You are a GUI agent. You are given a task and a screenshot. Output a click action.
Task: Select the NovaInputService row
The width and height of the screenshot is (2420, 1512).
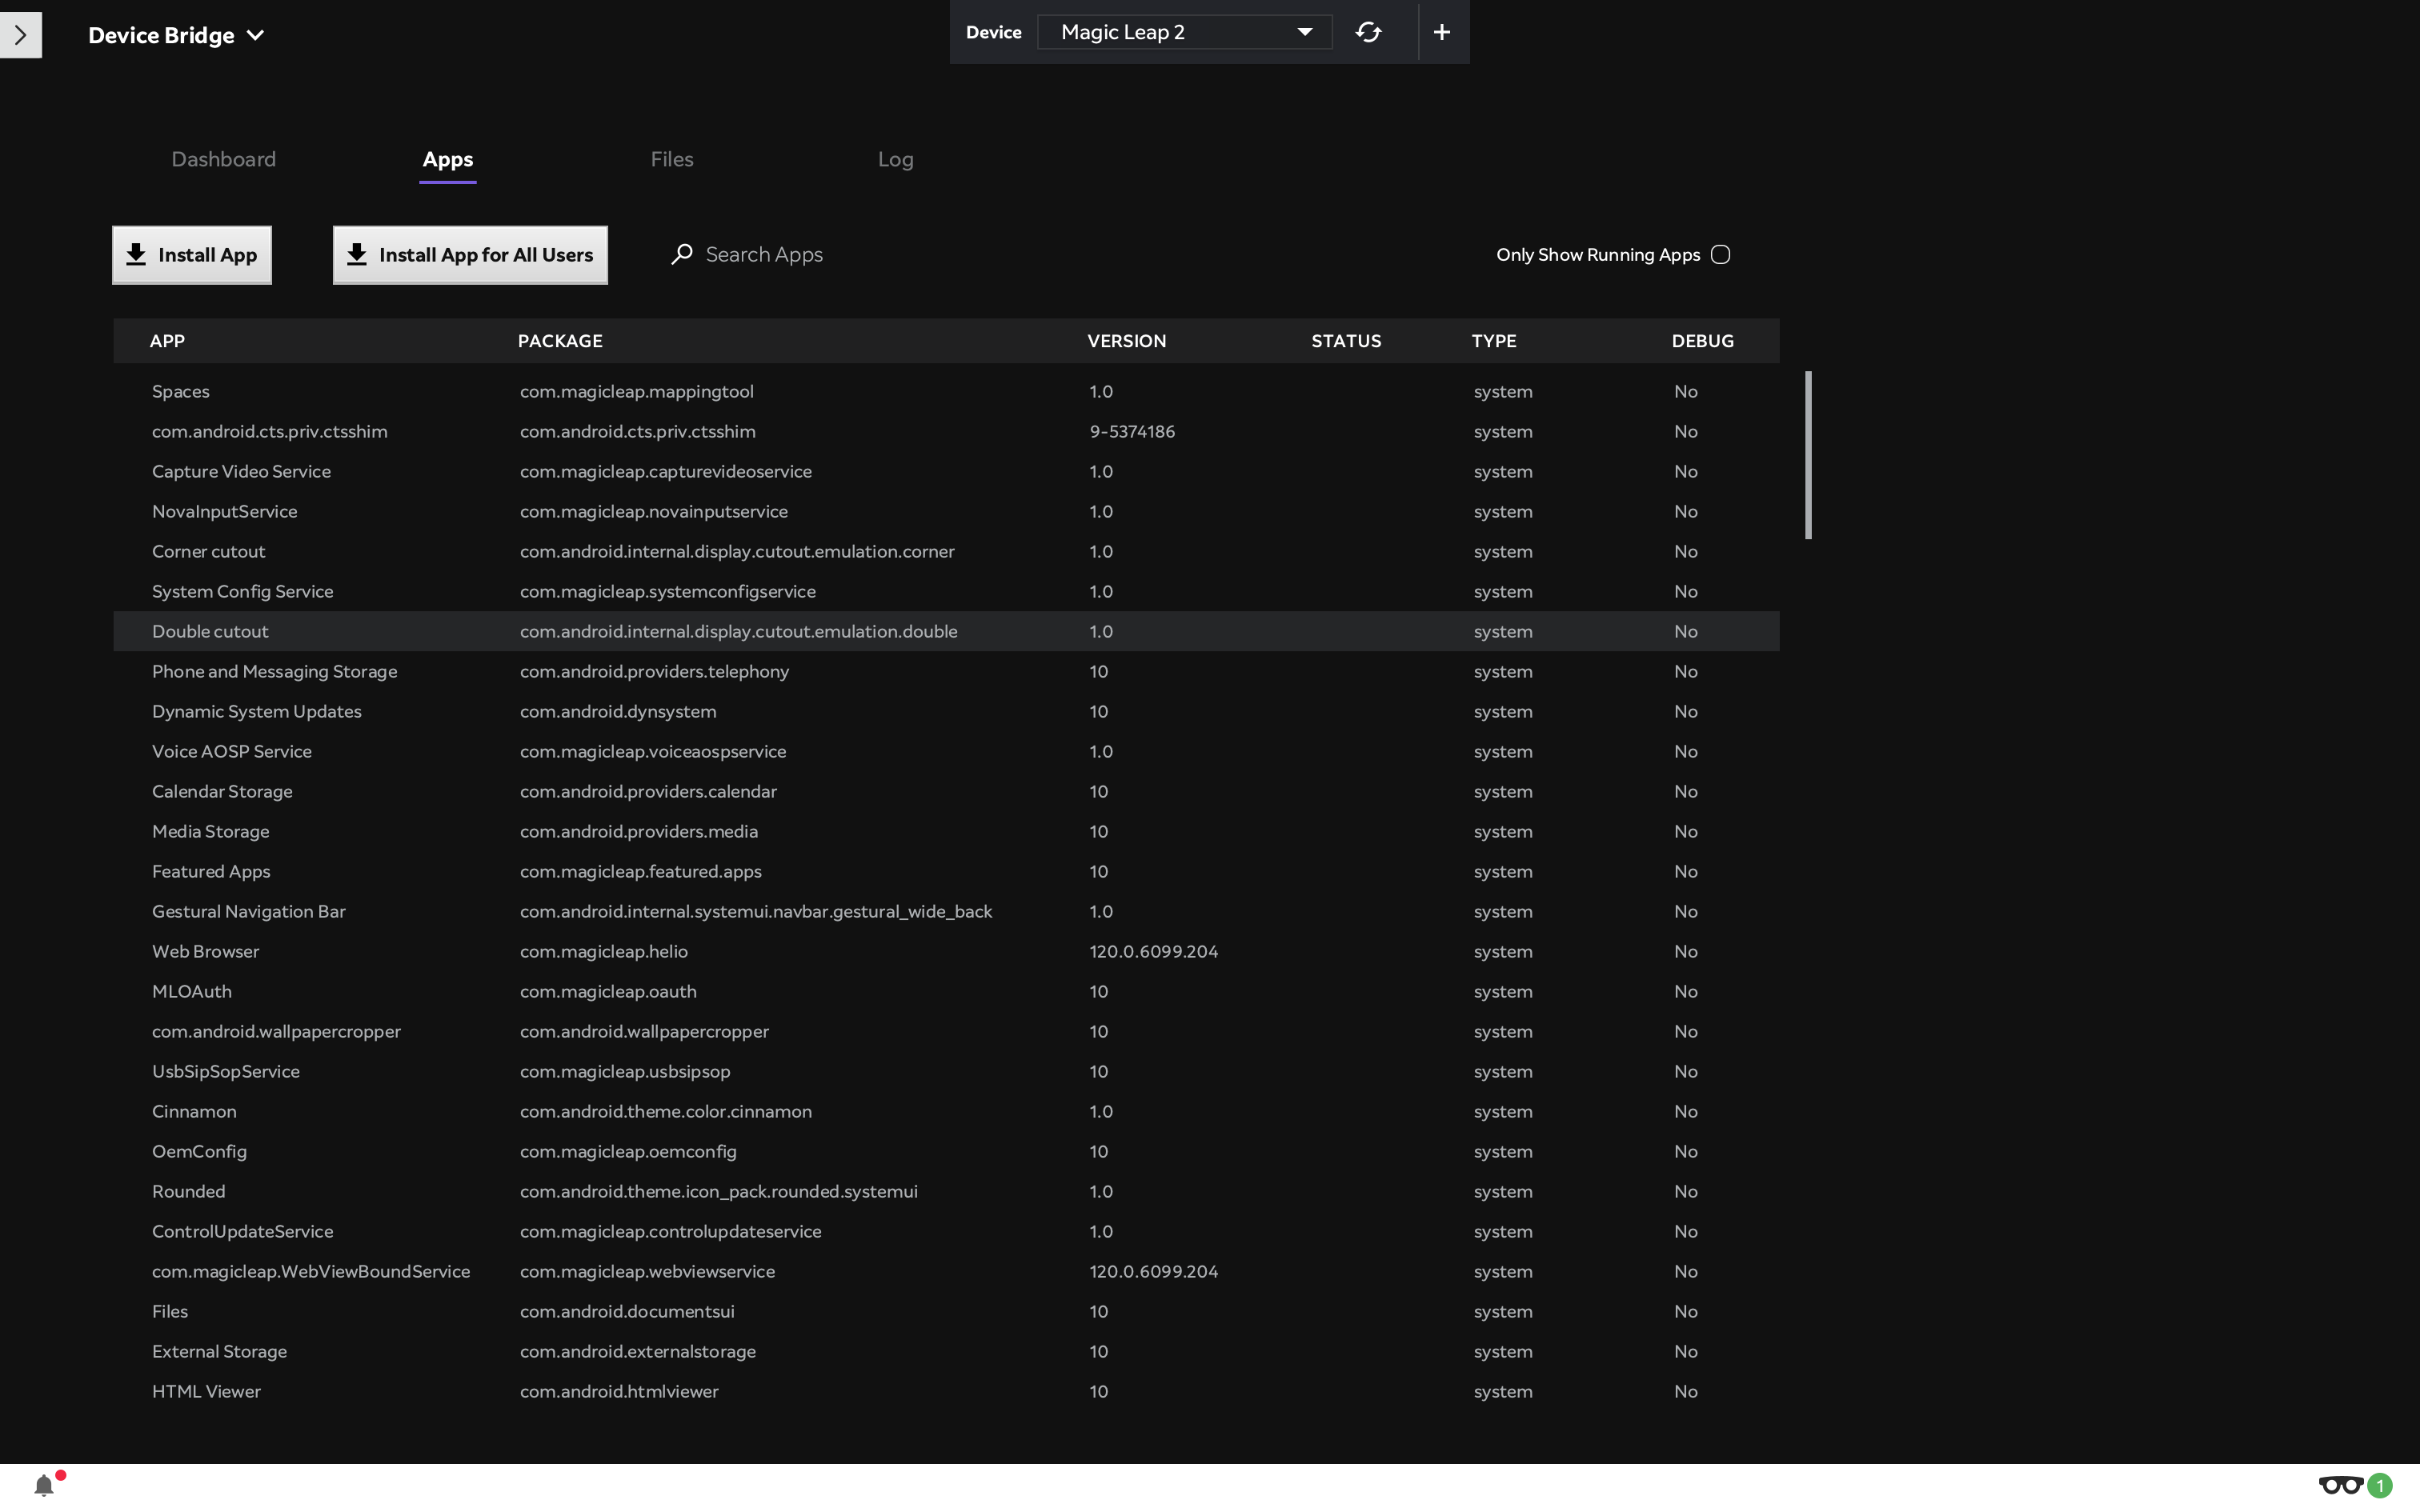[946, 511]
